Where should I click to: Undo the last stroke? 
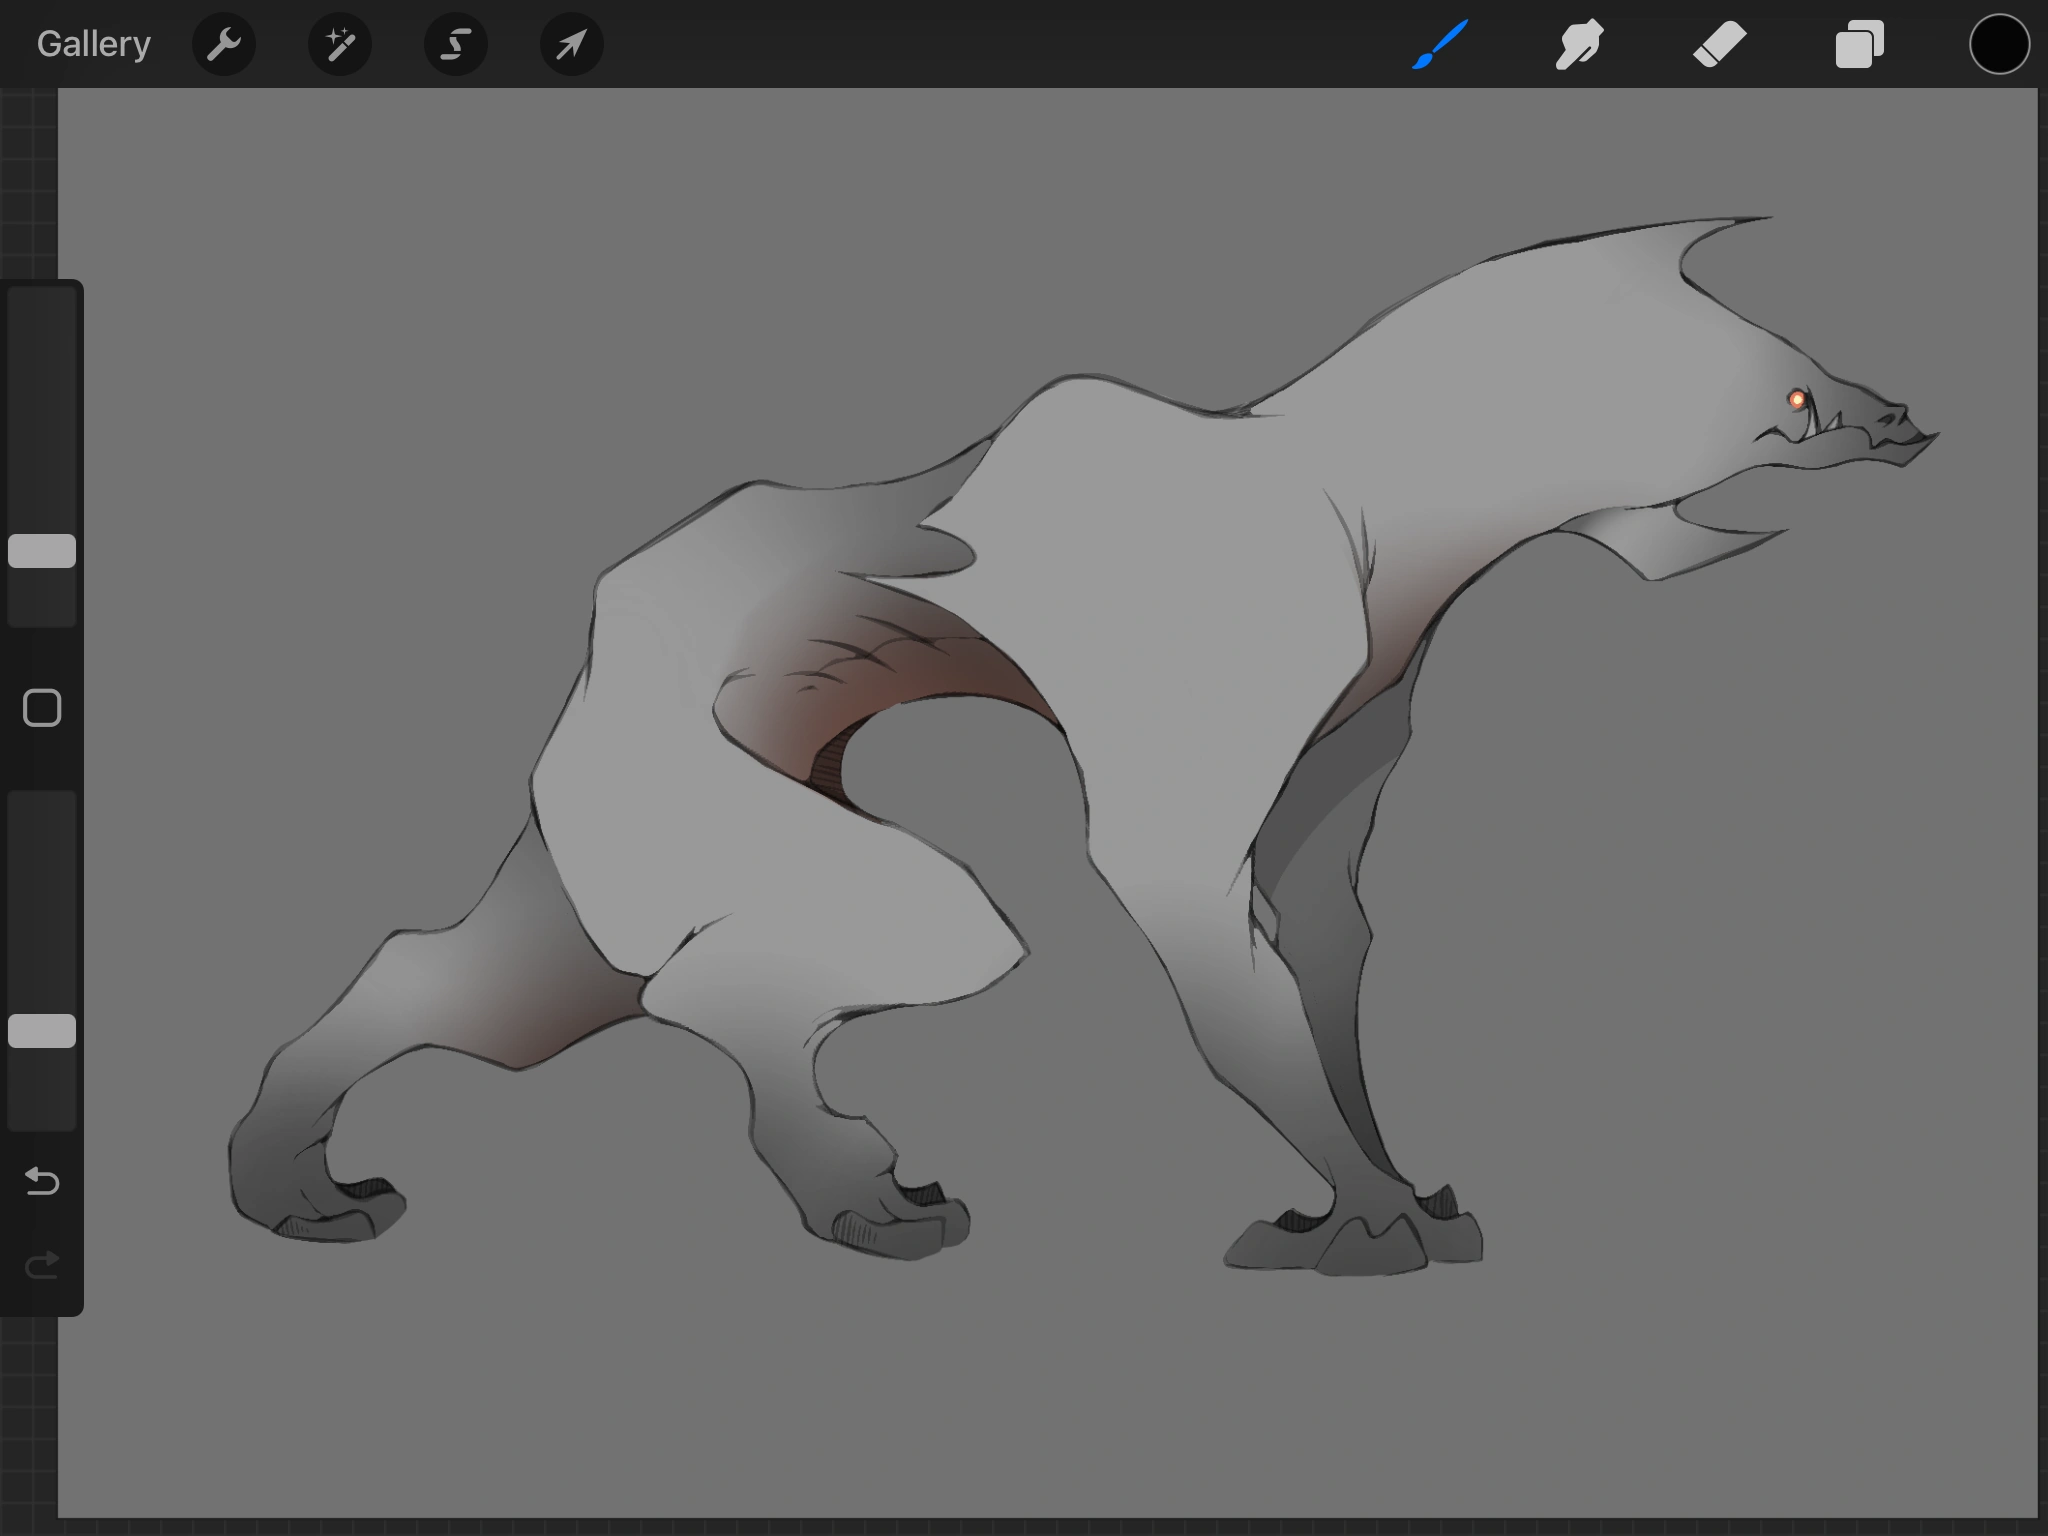(x=41, y=1182)
